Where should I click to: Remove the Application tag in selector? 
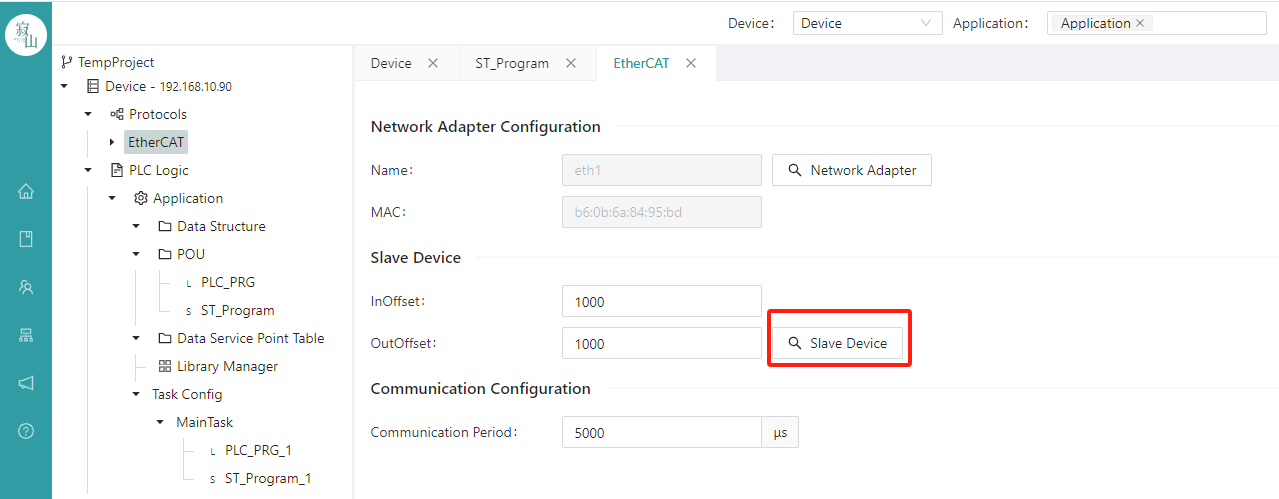pos(1140,23)
